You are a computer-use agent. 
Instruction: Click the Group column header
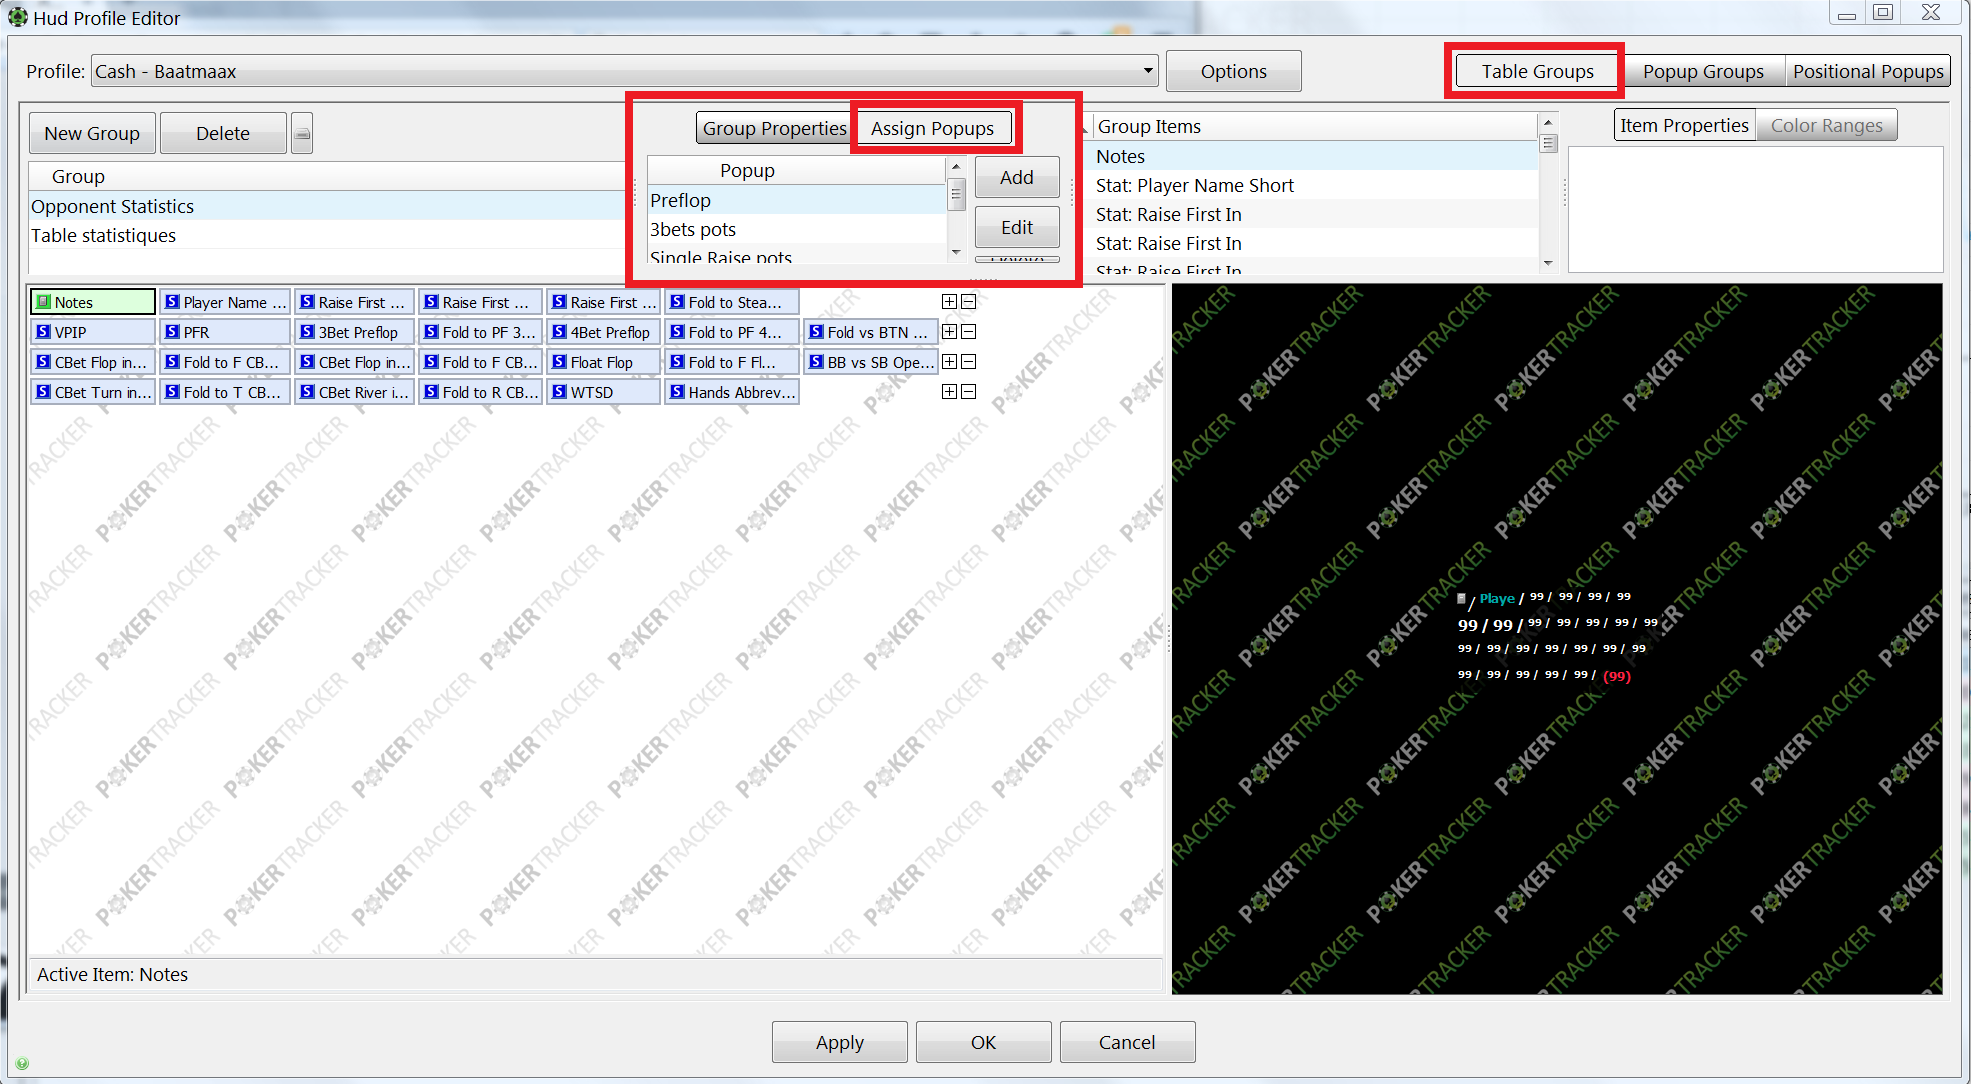[x=327, y=176]
